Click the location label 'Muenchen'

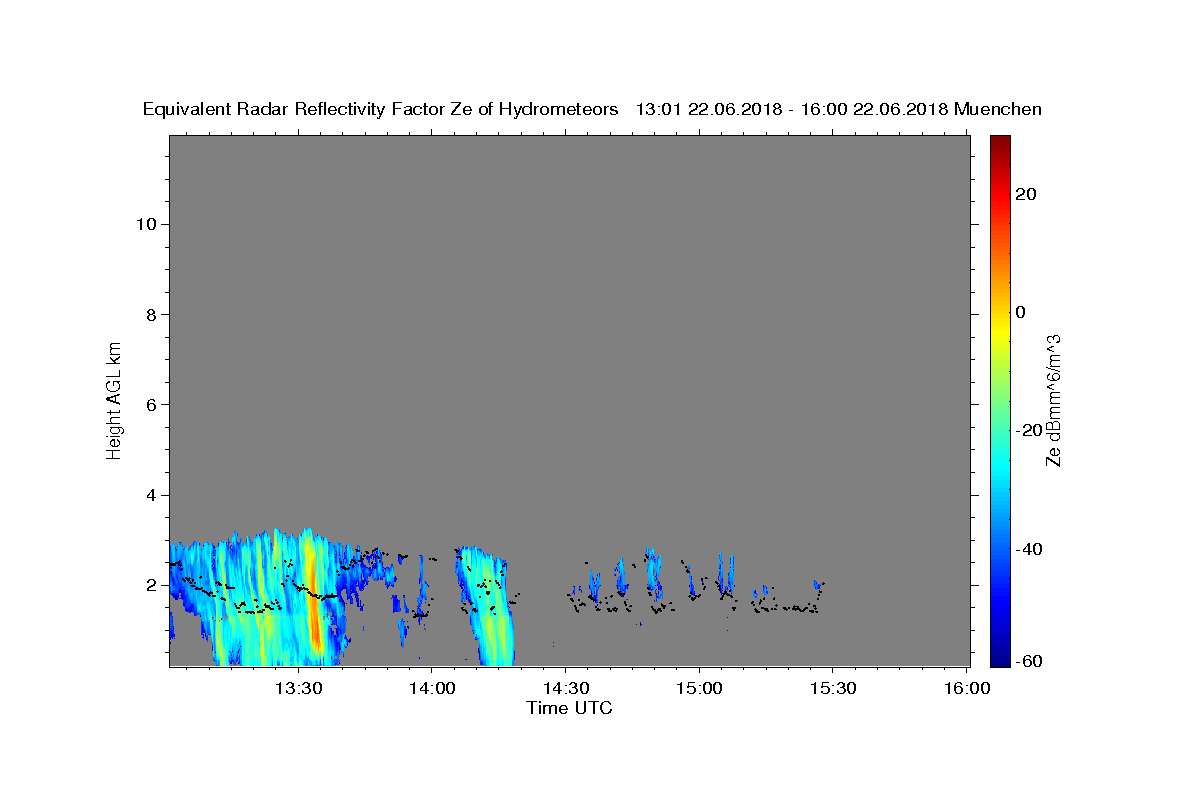998,109
